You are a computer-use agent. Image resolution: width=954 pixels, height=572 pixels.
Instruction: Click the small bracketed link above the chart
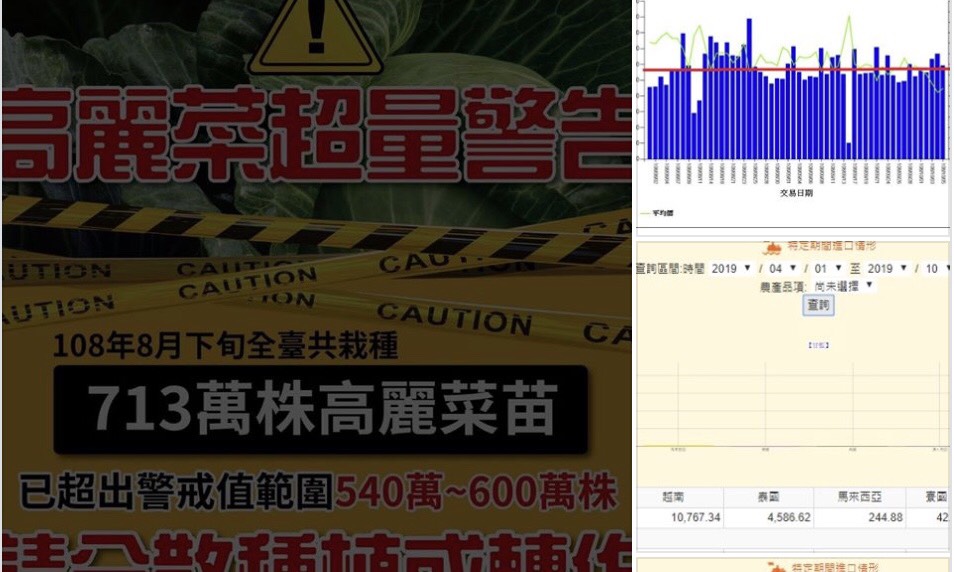coord(818,345)
